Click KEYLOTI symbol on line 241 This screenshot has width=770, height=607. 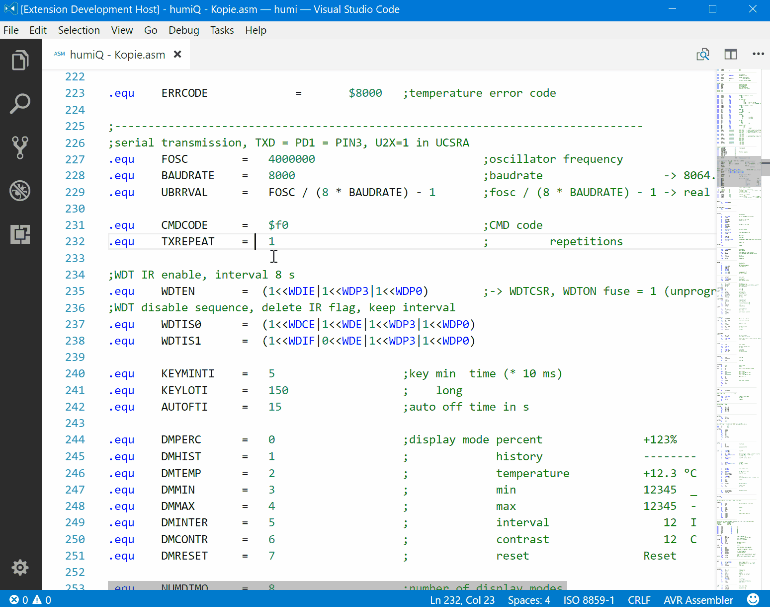click(184, 390)
